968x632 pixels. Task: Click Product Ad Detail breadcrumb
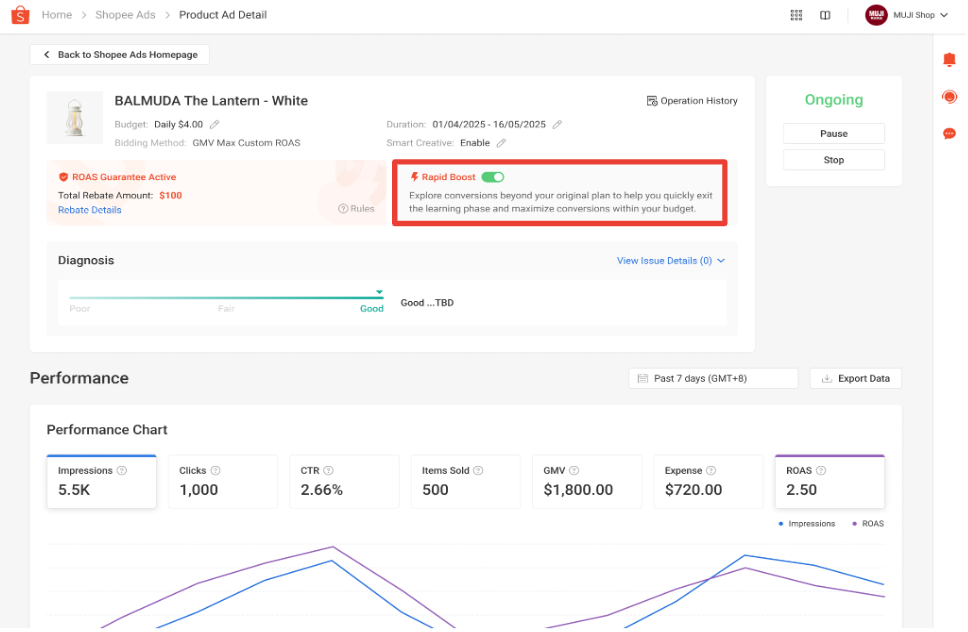tap(223, 15)
